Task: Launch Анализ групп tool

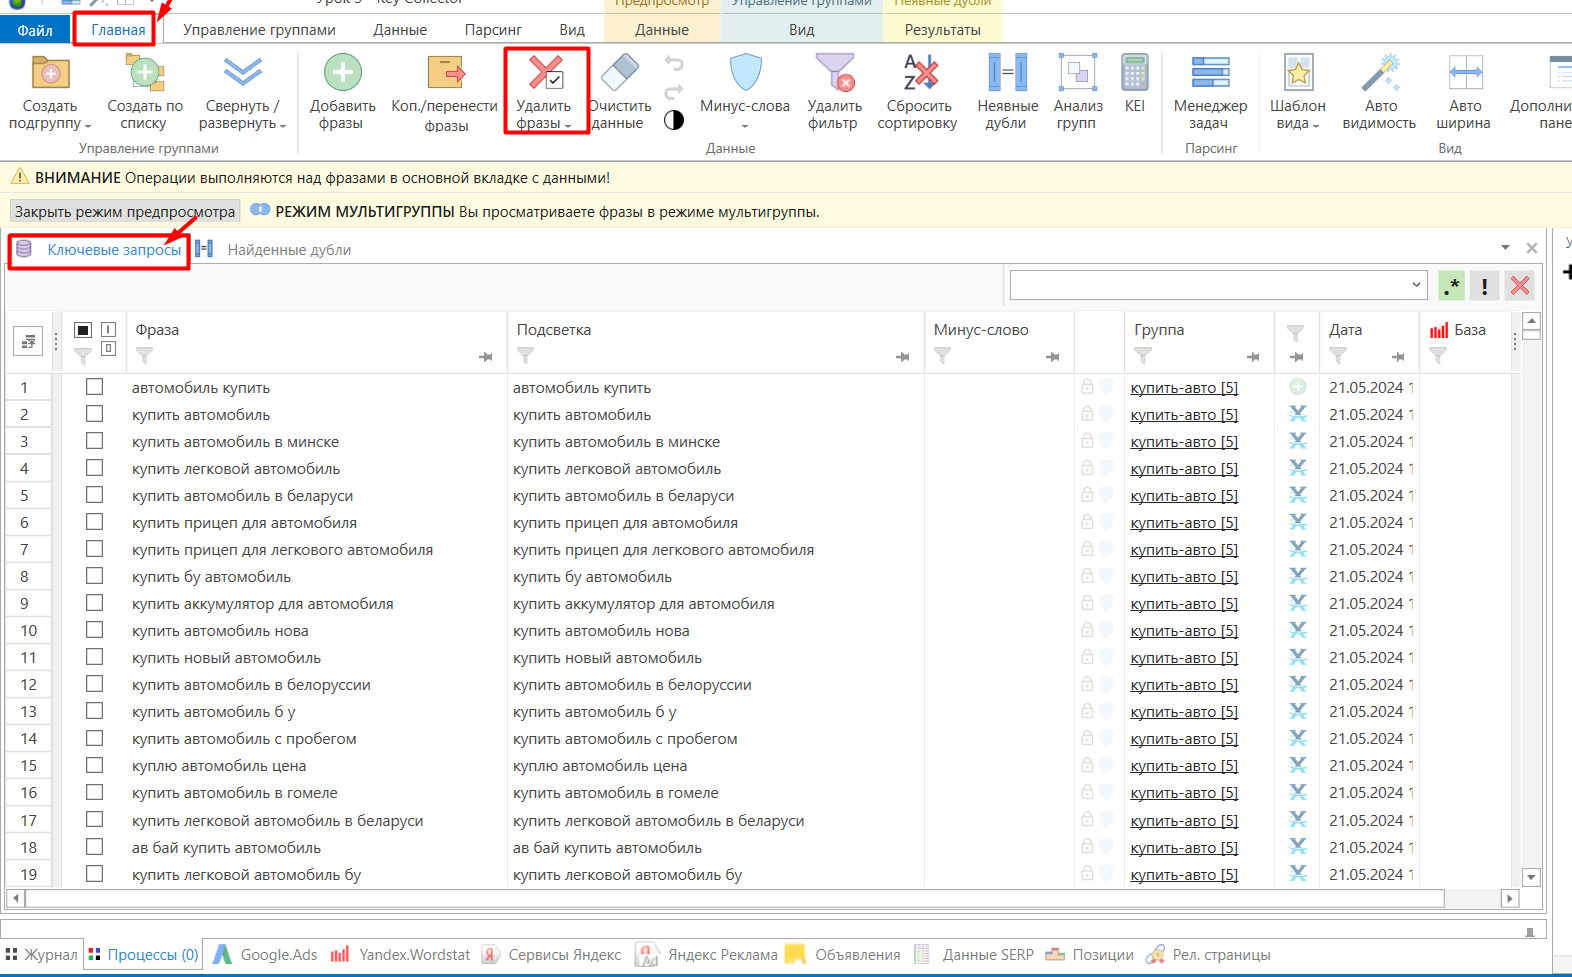Action: pos(1077,73)
